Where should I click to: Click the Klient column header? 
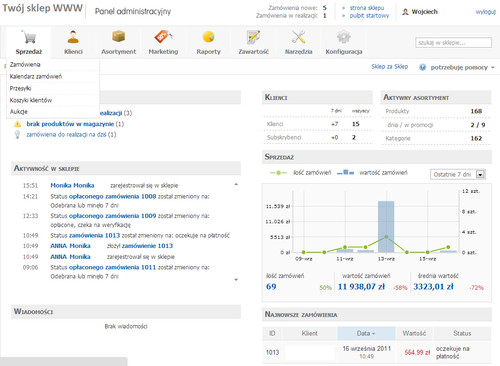pos(309,333)
